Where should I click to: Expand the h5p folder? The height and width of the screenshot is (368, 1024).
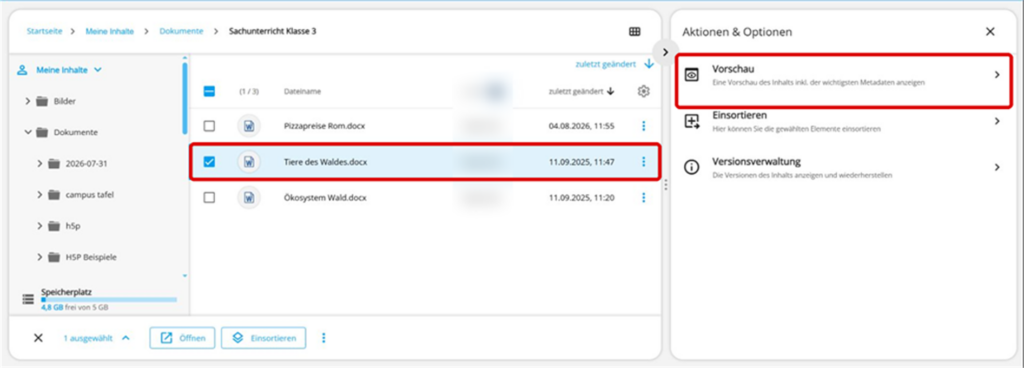coord(40,226)
